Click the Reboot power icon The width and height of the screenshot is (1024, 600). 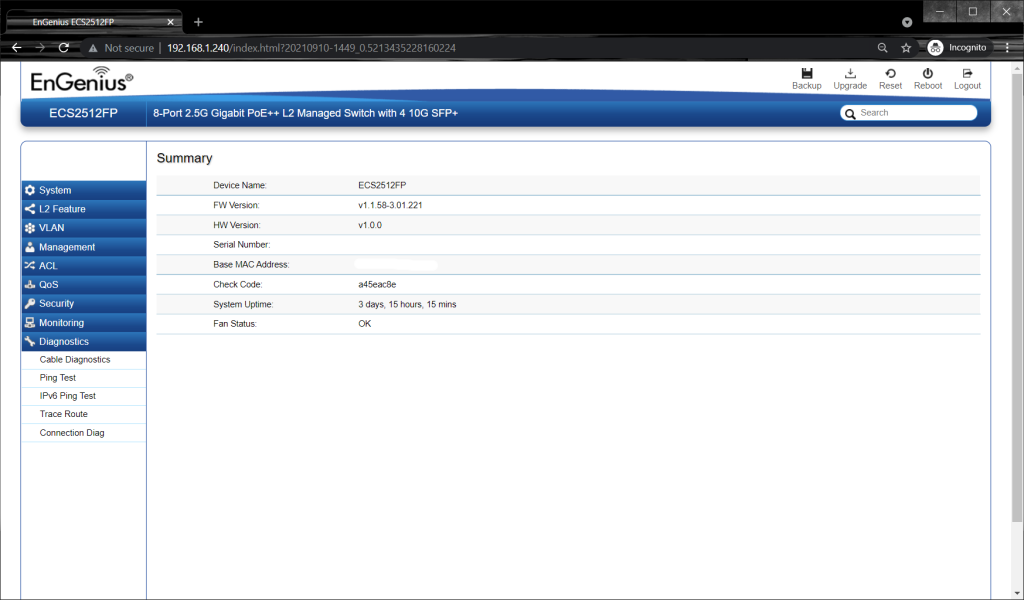click(927, 73)
